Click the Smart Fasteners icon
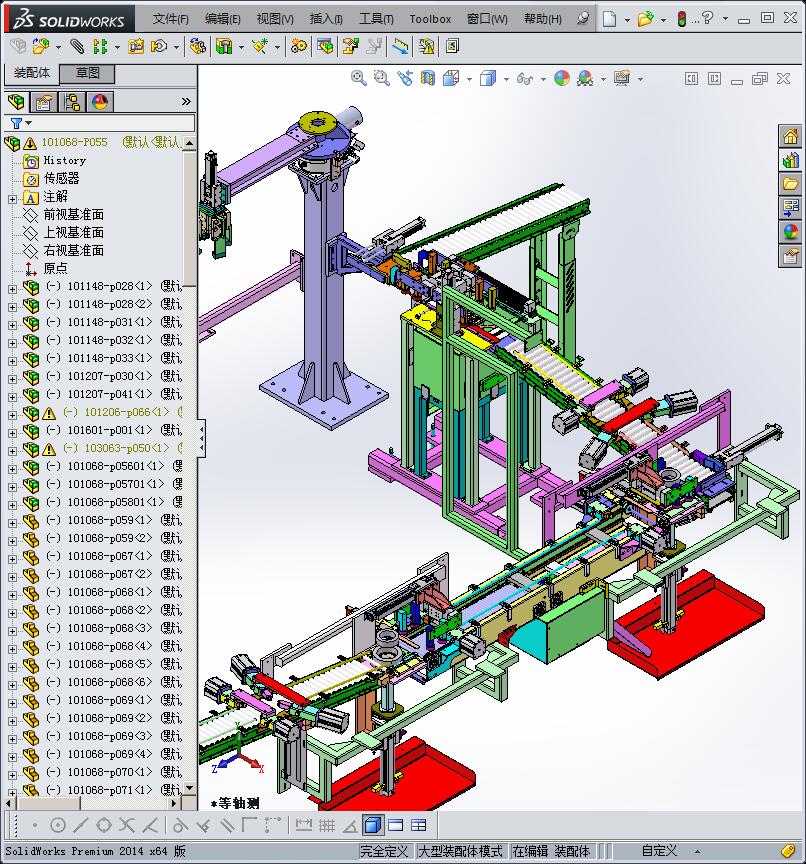Screen dimensions: 806x864 (136, 47)
